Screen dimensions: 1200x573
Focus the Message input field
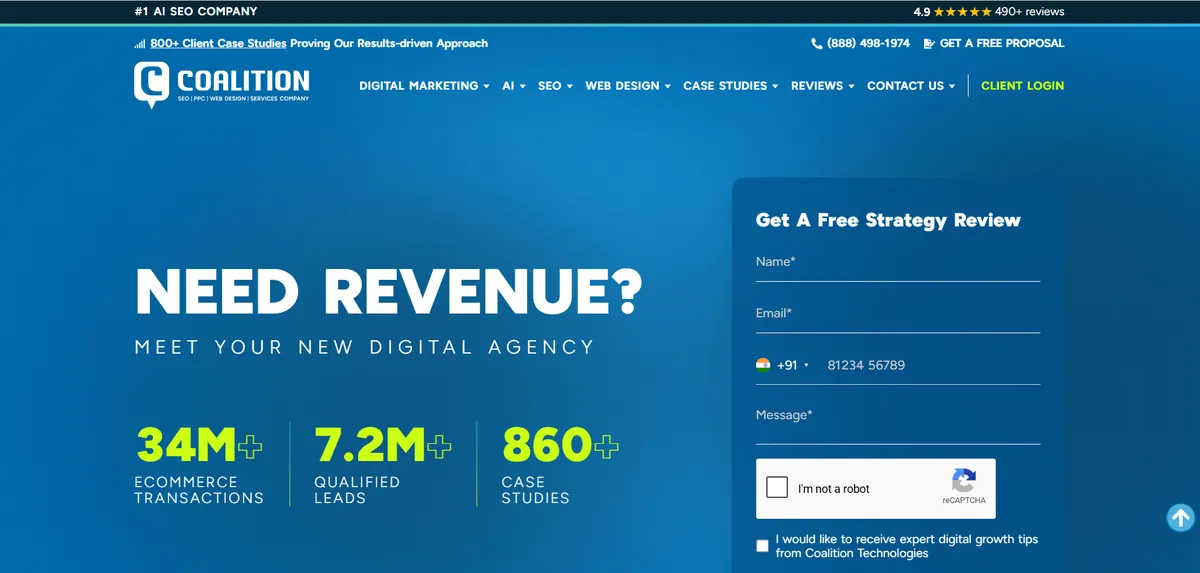898,420
